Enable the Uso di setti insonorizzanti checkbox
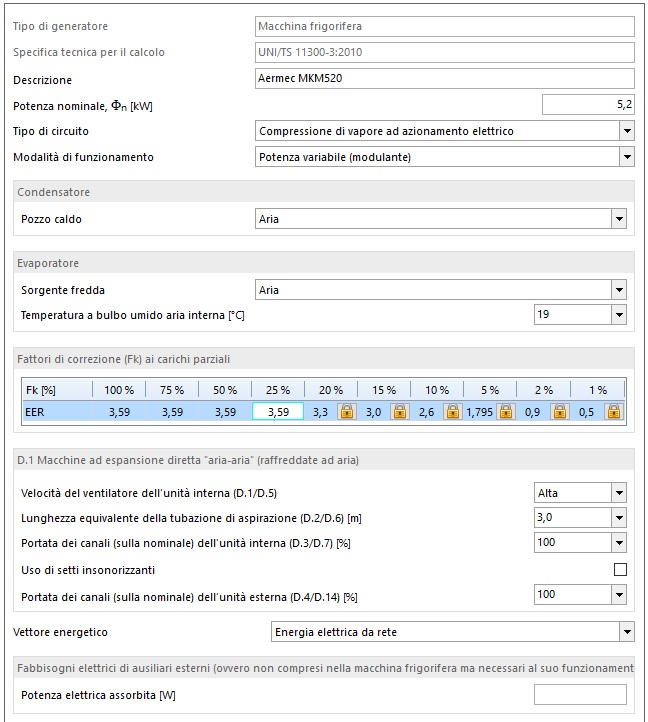Screen dimensions: 648x722 point(620,570)
